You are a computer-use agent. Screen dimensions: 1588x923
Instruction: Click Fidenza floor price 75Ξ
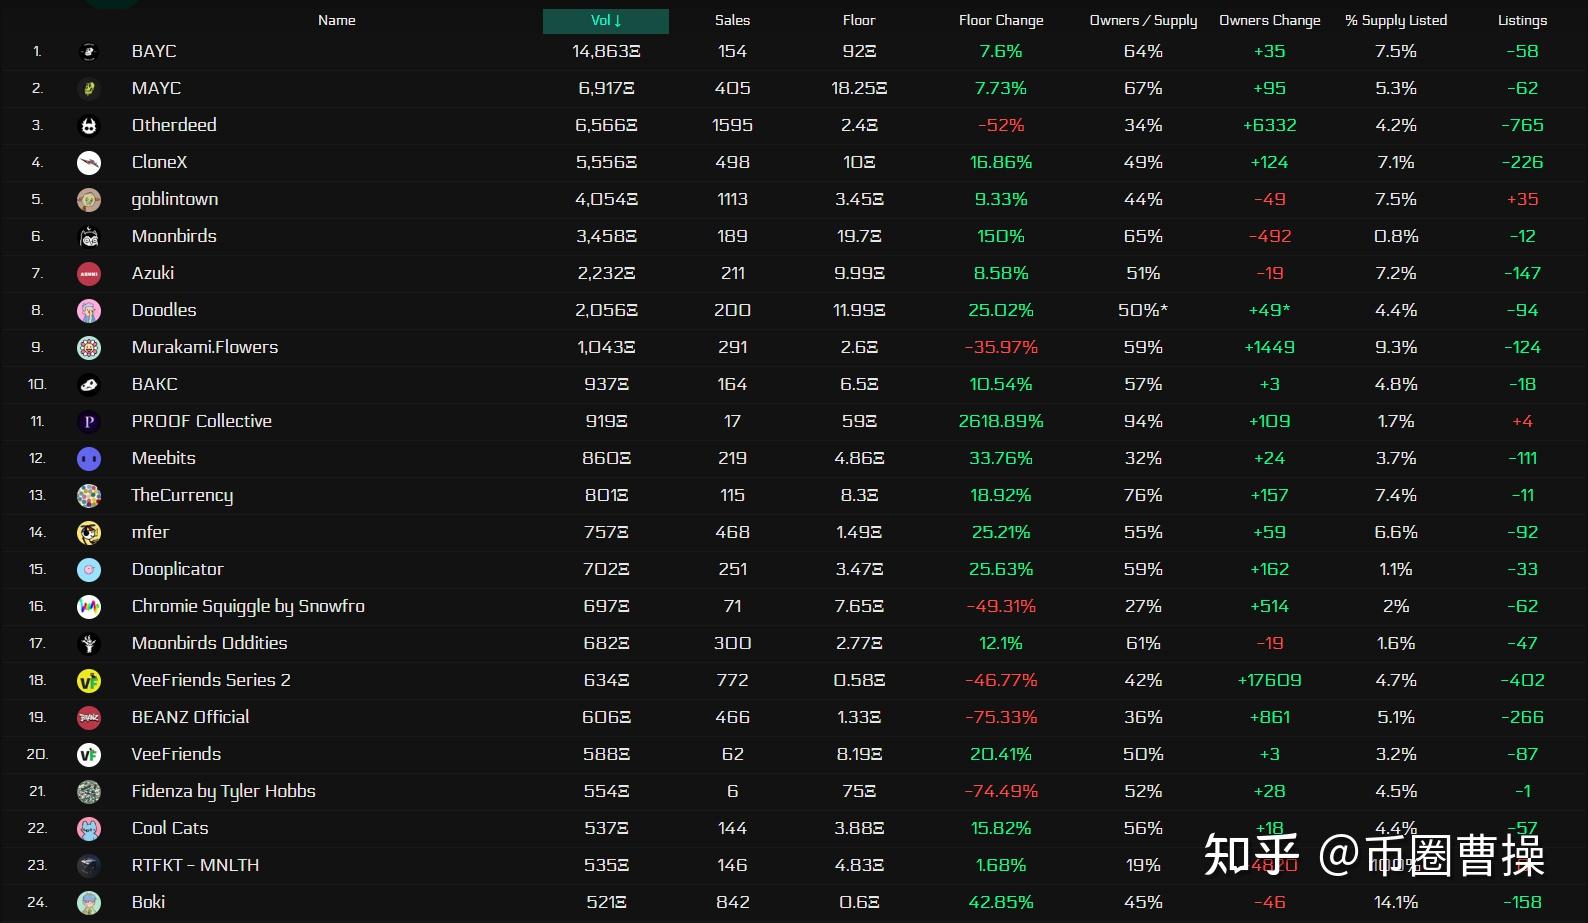pos(859,791)
